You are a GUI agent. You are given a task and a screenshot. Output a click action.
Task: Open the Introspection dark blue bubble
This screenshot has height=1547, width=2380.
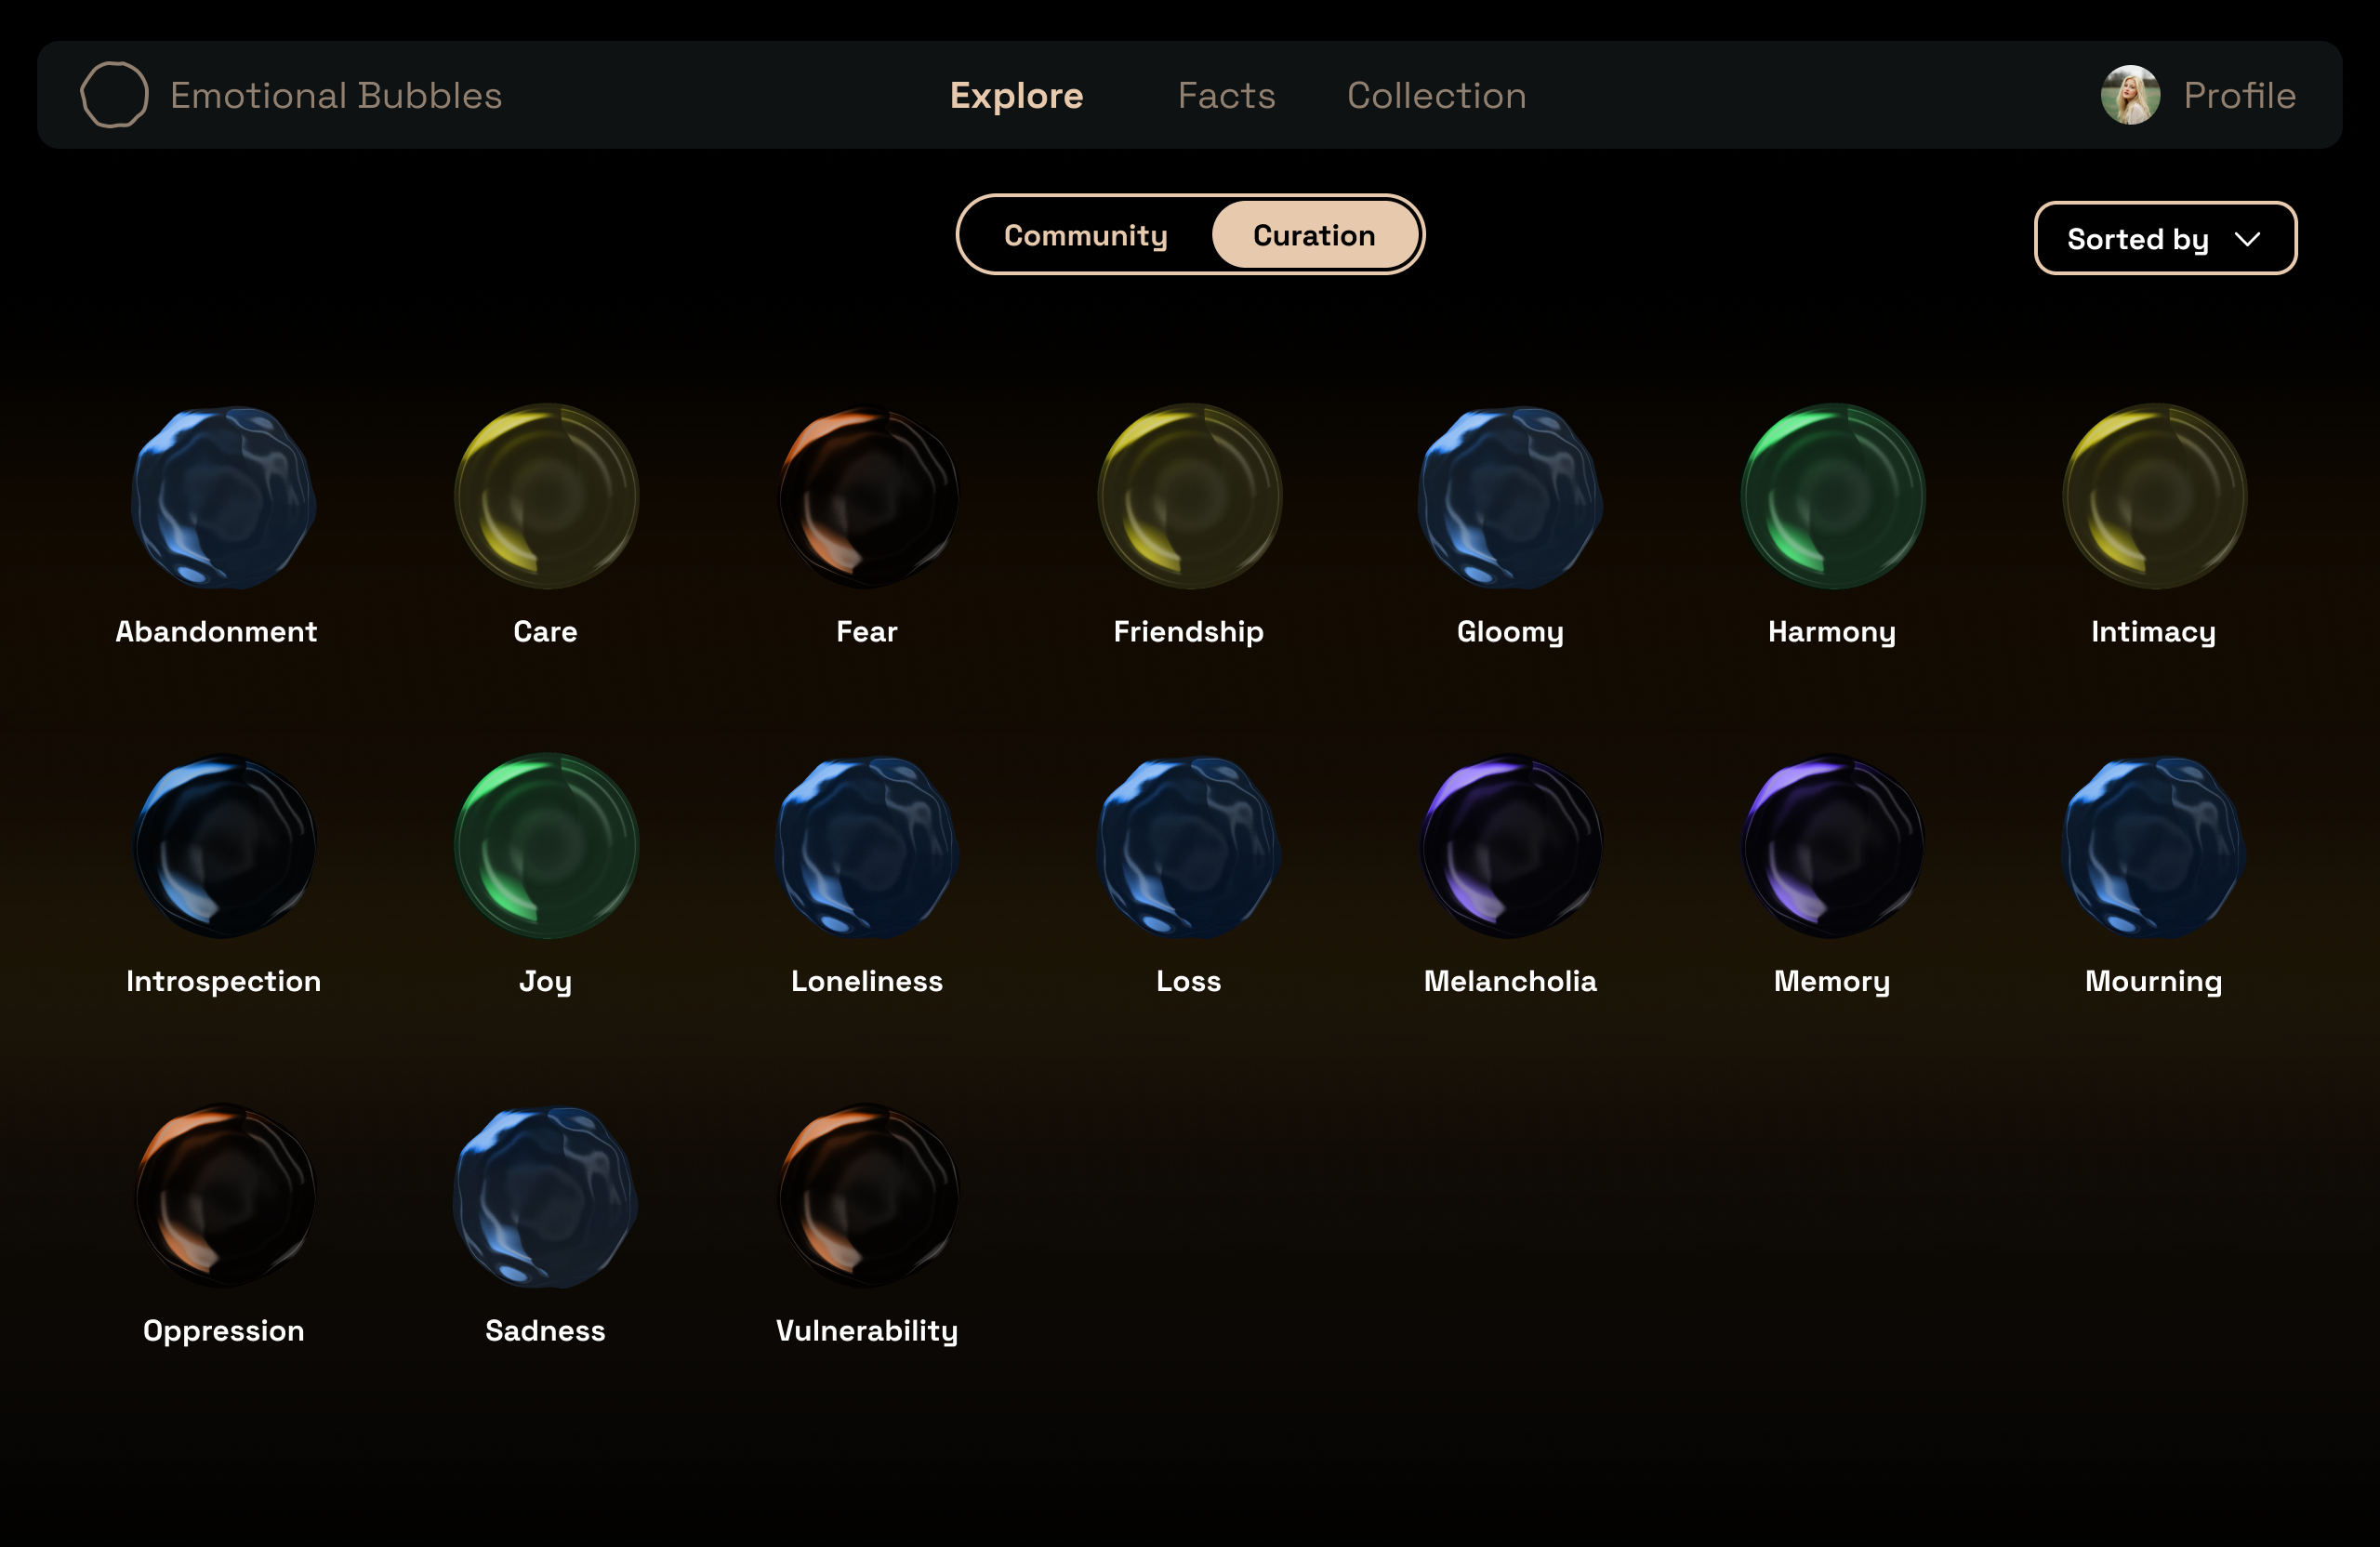[224, 846]
